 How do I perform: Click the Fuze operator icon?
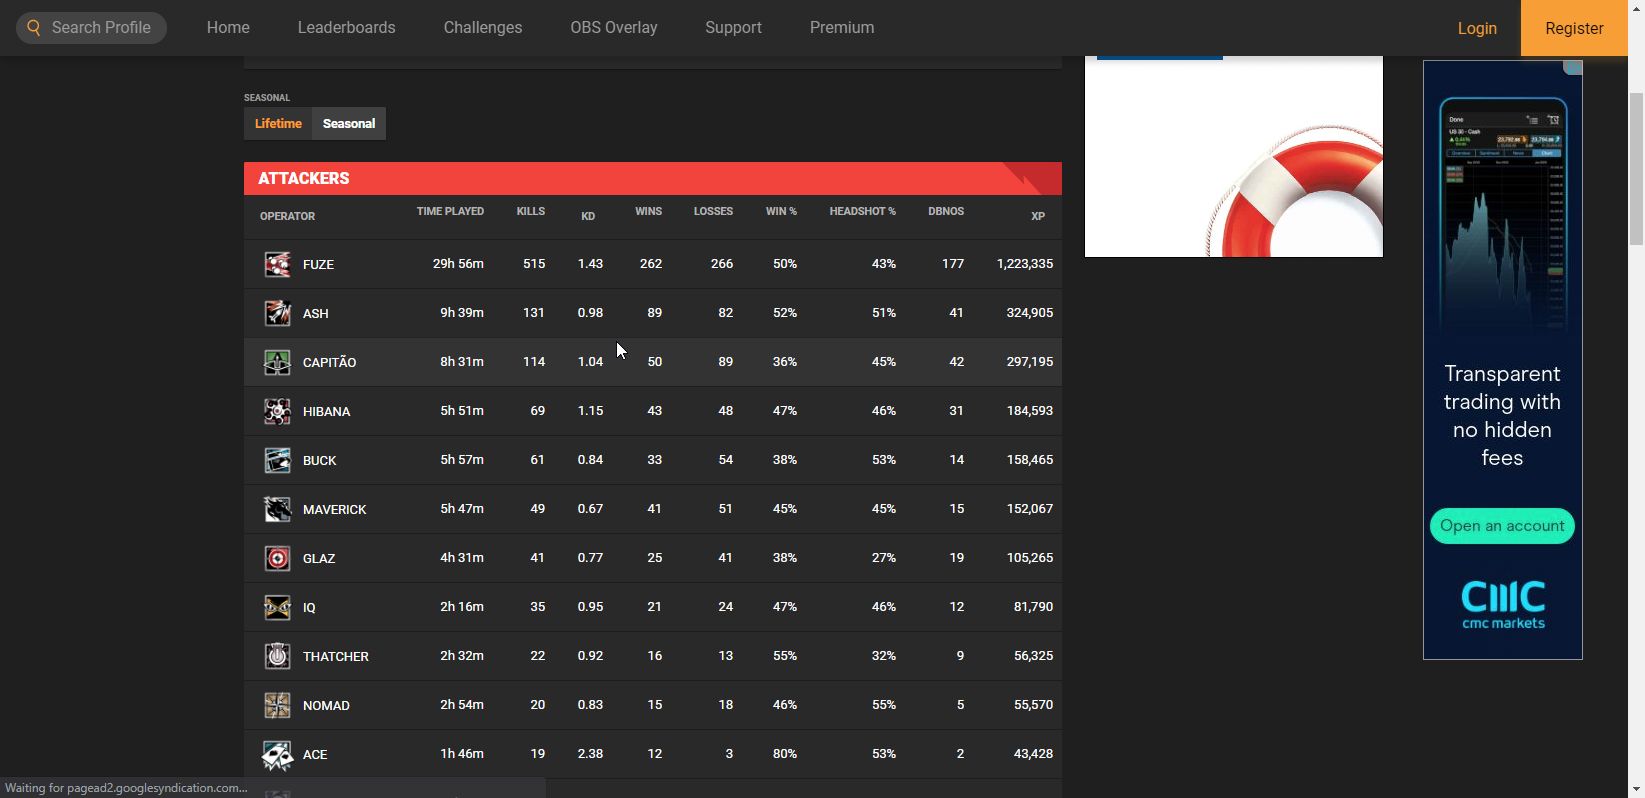[277, 264]
